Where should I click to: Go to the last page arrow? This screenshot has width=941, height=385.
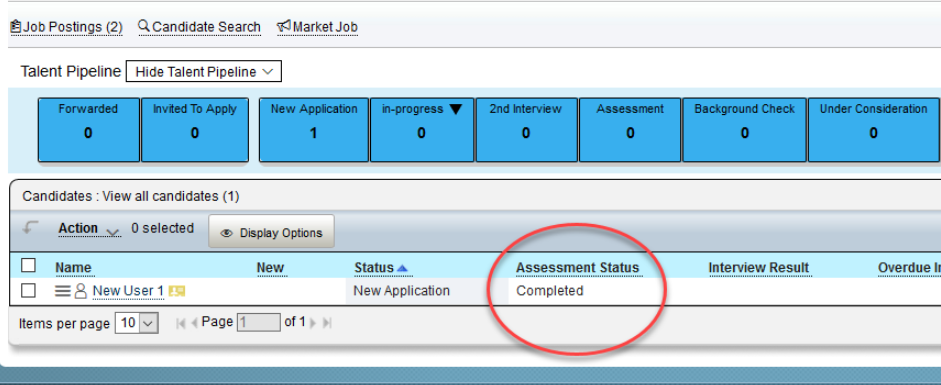(327, 323)
